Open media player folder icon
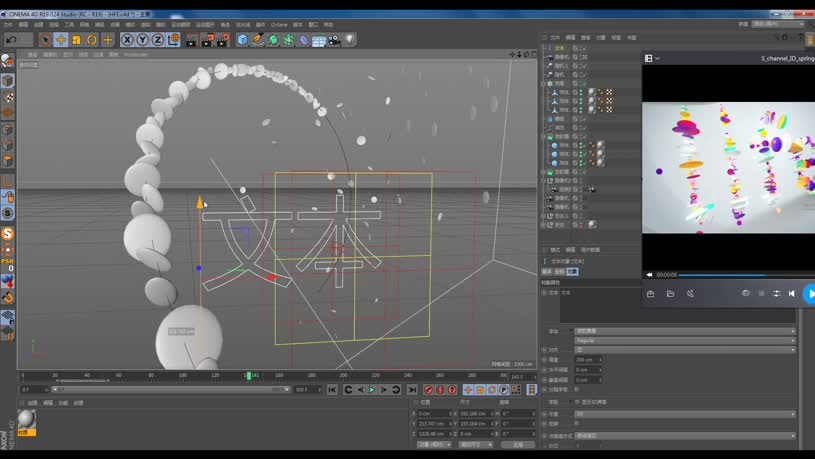Image resolution: width=815 pixels, height=459 pixels. point(671,294)
